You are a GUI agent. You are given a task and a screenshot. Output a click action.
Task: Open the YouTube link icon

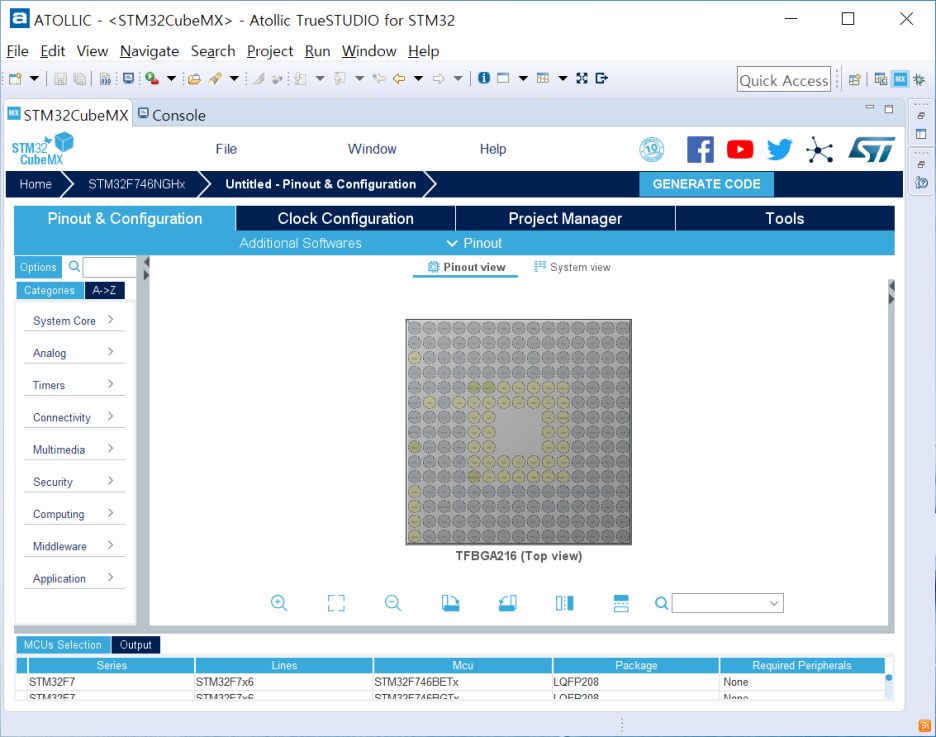pos(740,149)
